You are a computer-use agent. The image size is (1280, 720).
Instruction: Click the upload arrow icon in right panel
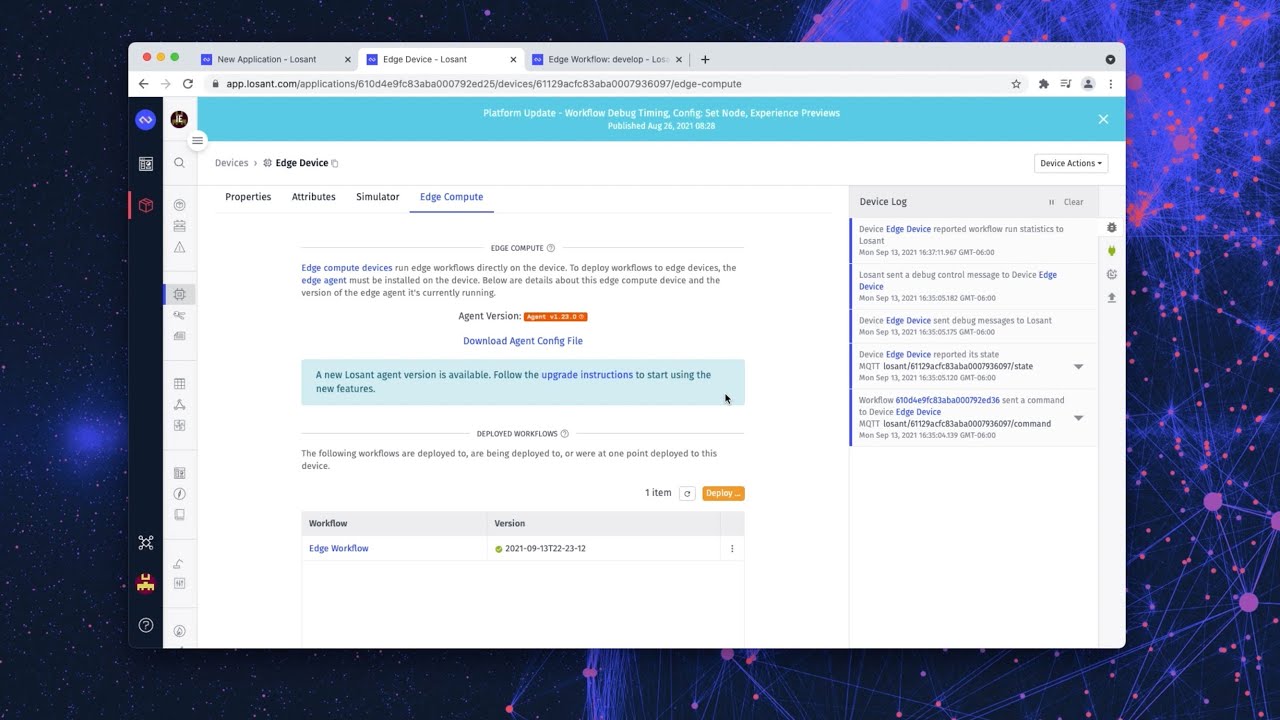pos(1111,297)
